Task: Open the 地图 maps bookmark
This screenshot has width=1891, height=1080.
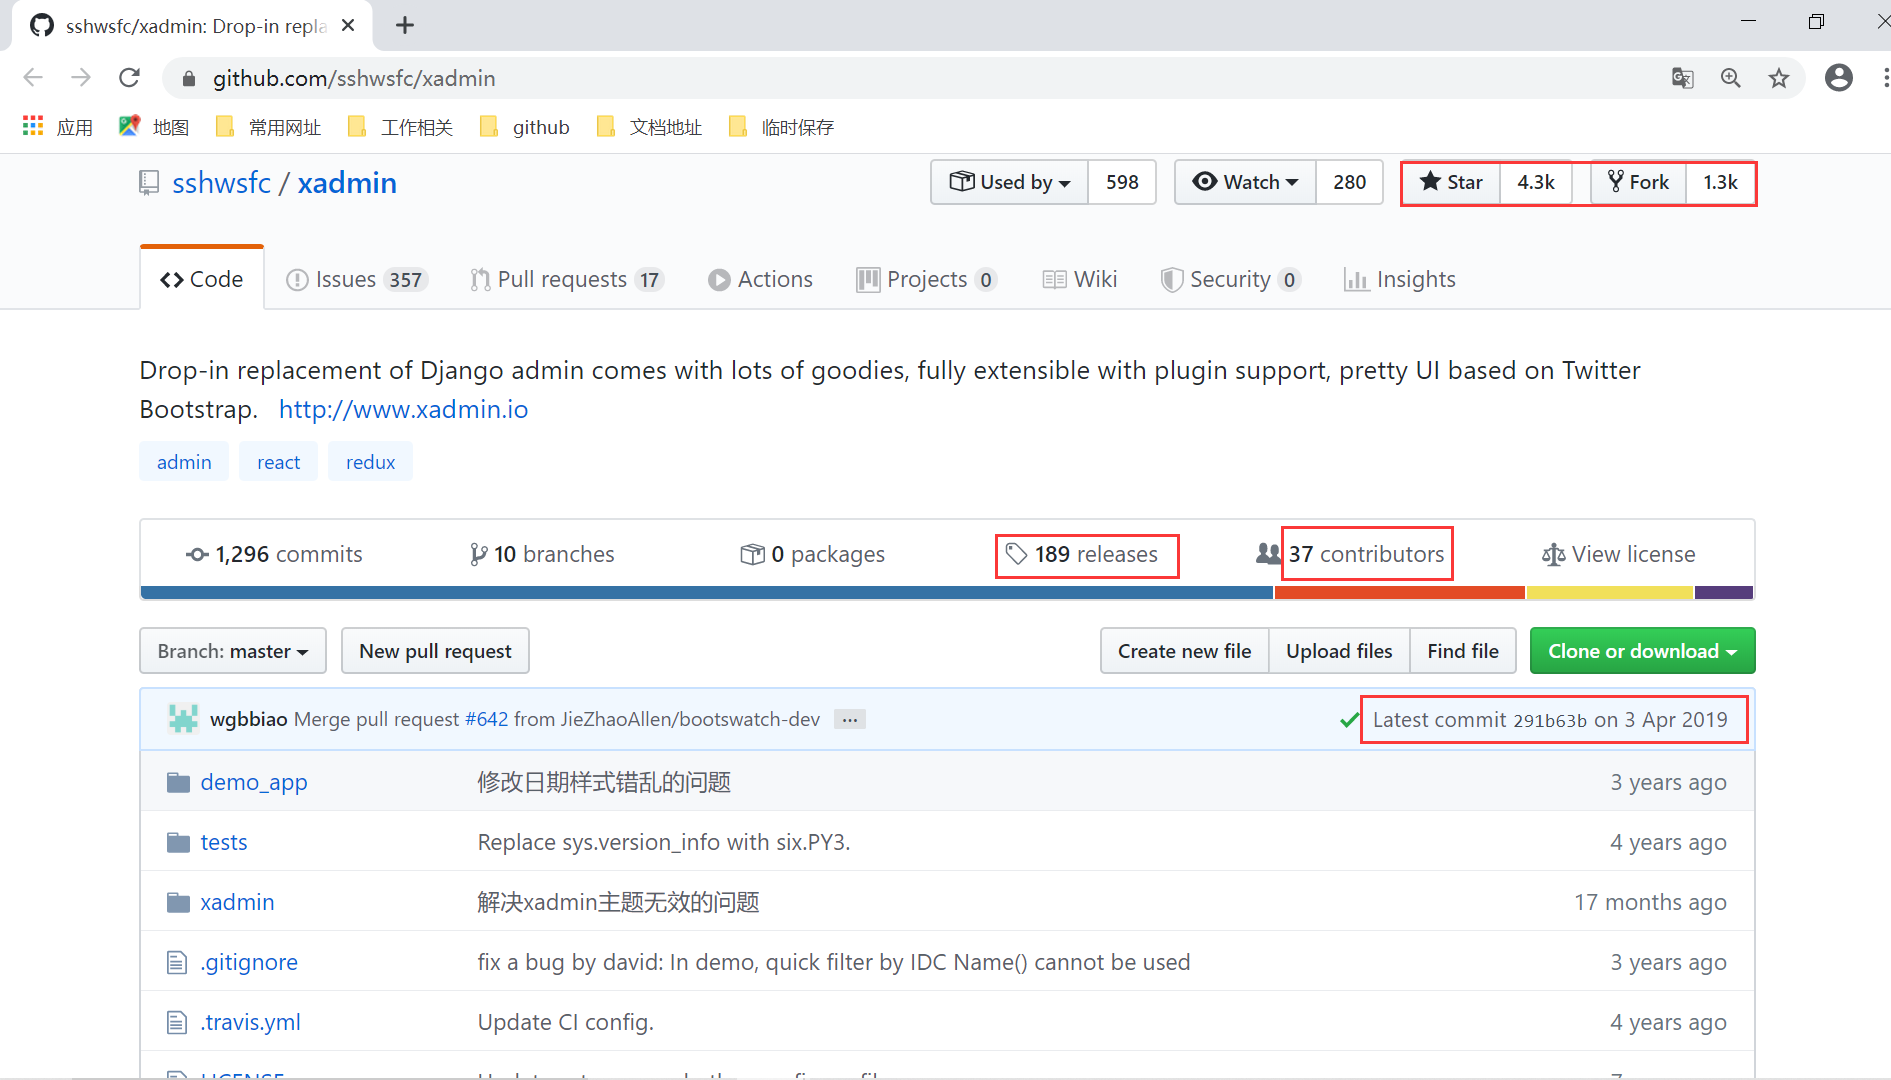Action: coord(154,127)
